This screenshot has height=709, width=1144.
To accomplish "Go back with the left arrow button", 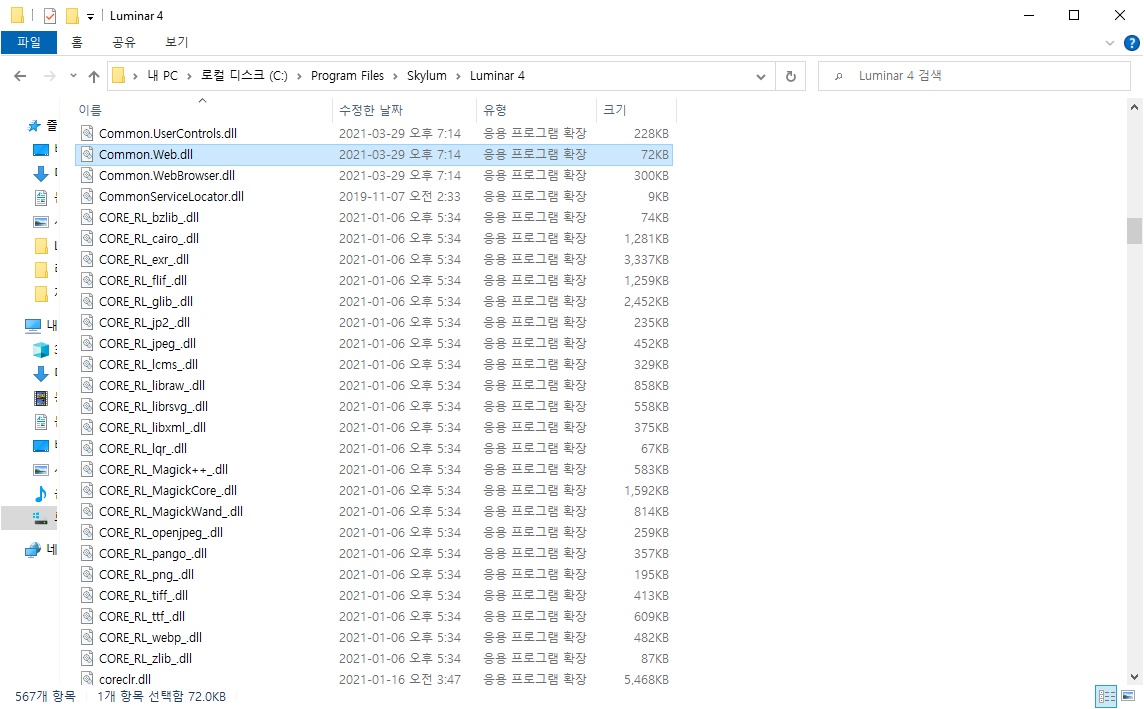I will pyautogui.click(x=20, y=76).
